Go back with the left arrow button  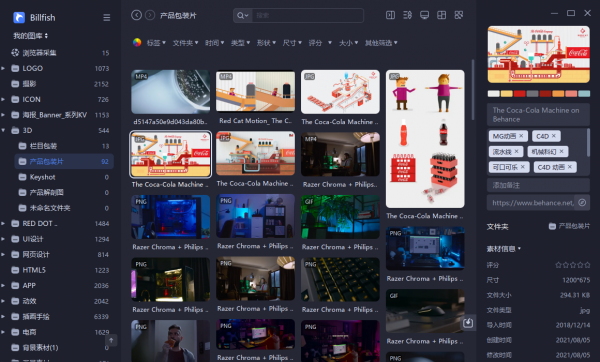click(136, 15)
